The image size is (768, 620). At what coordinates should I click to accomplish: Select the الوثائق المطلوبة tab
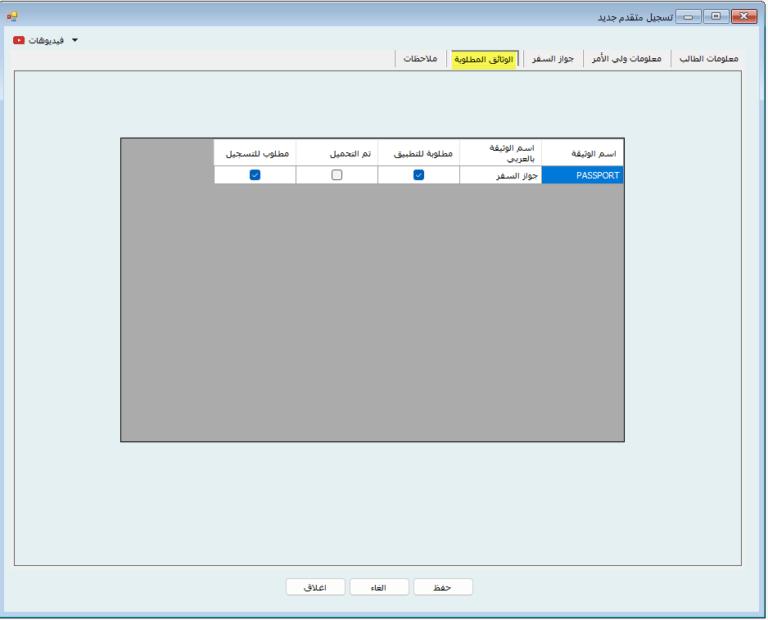point(484,59)
